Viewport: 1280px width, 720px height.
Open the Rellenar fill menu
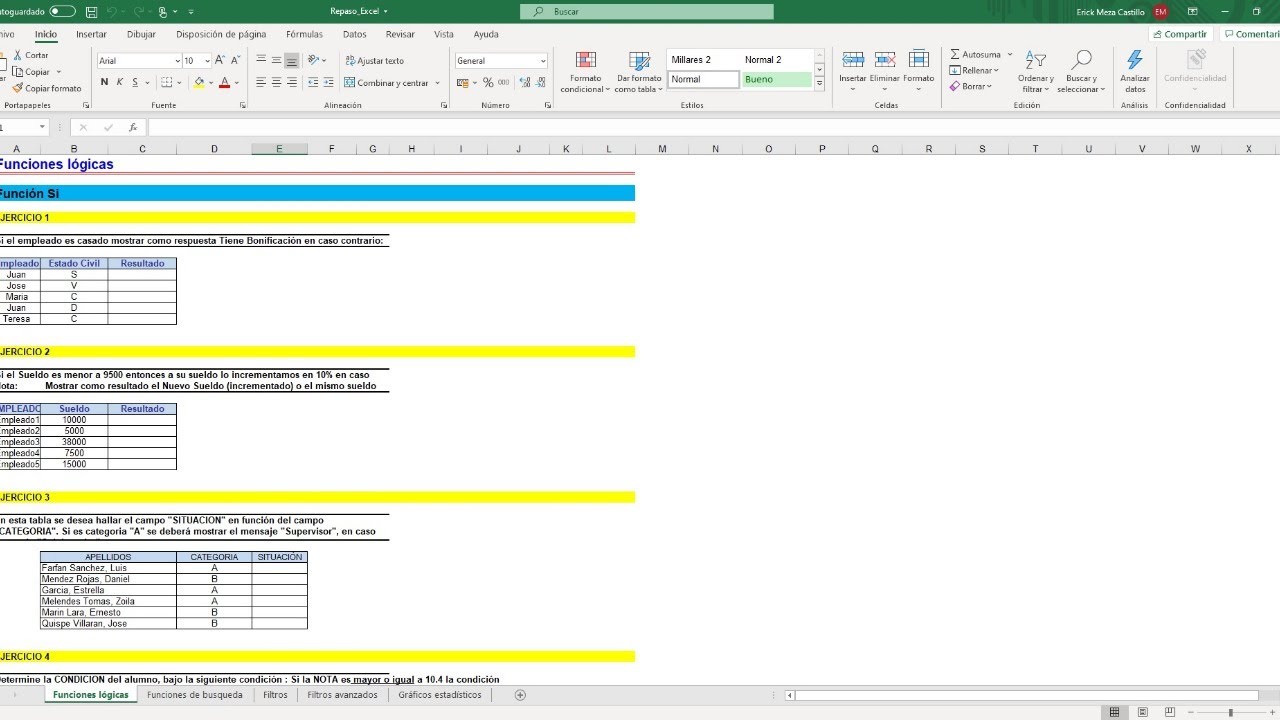(x=976, y=70)
